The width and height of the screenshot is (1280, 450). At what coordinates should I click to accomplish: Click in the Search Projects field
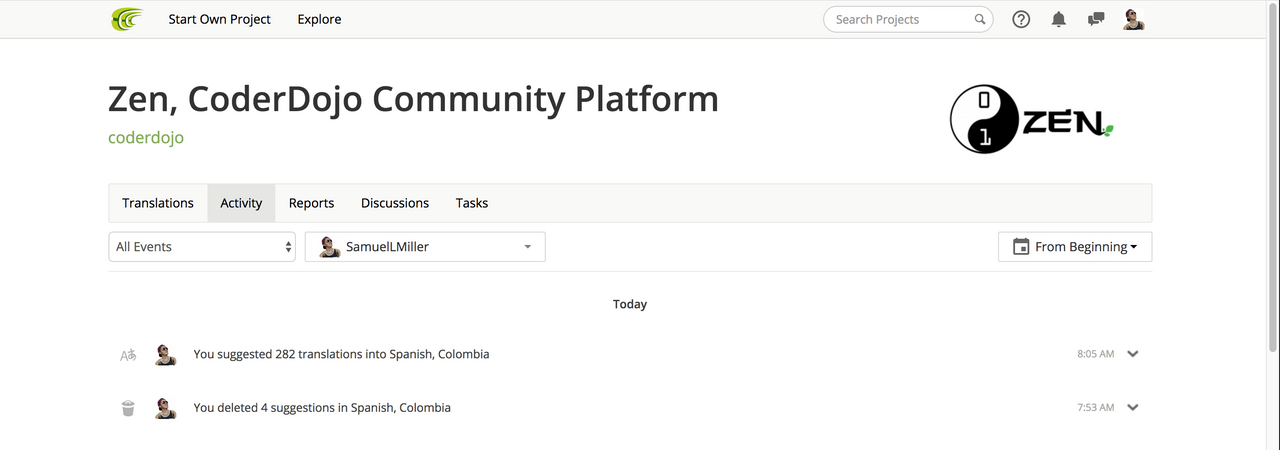(908, 19)
